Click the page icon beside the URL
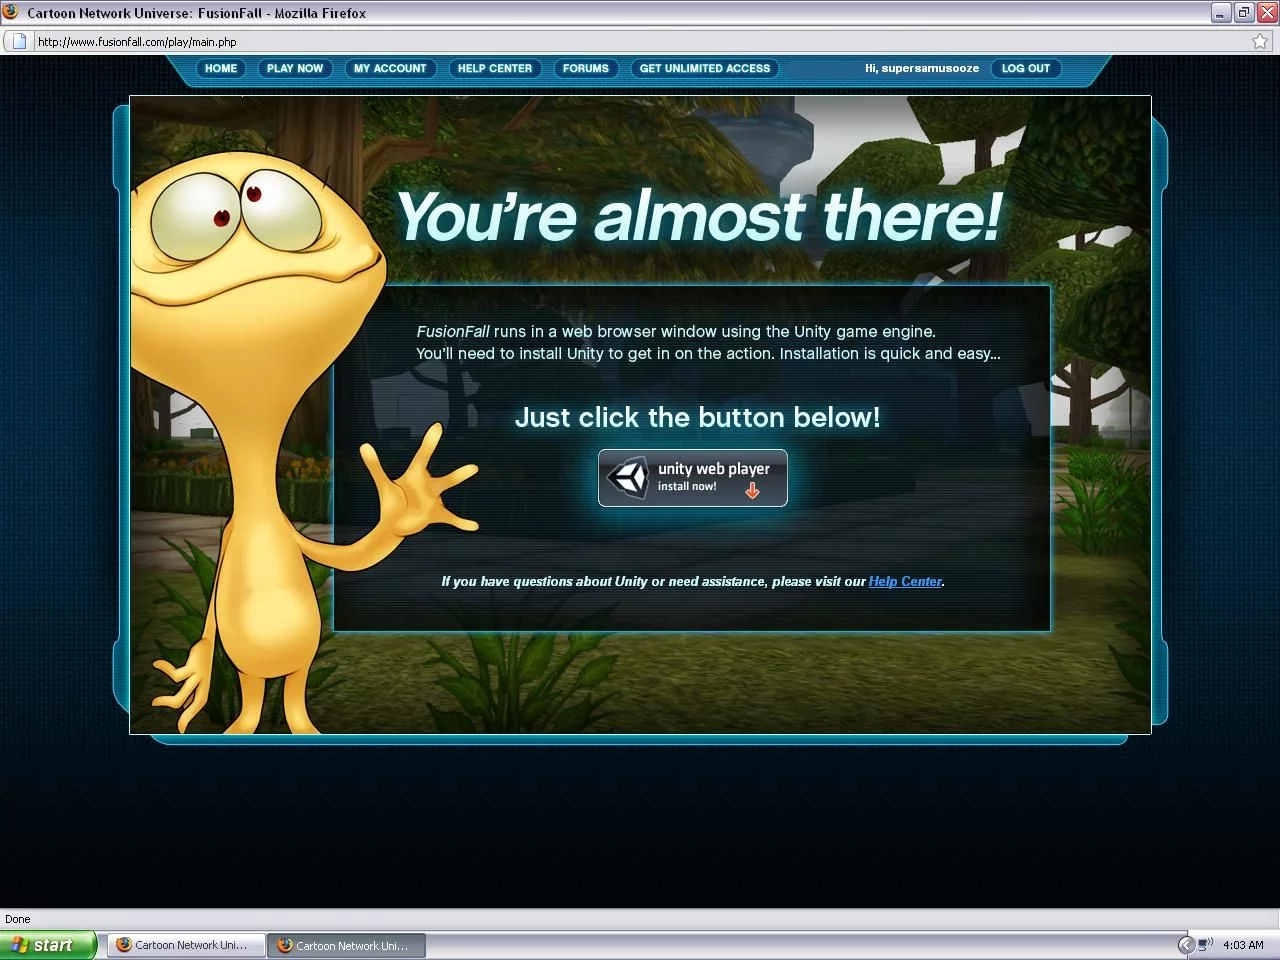The image size is (1280, 960). click(x=18, y=41)
